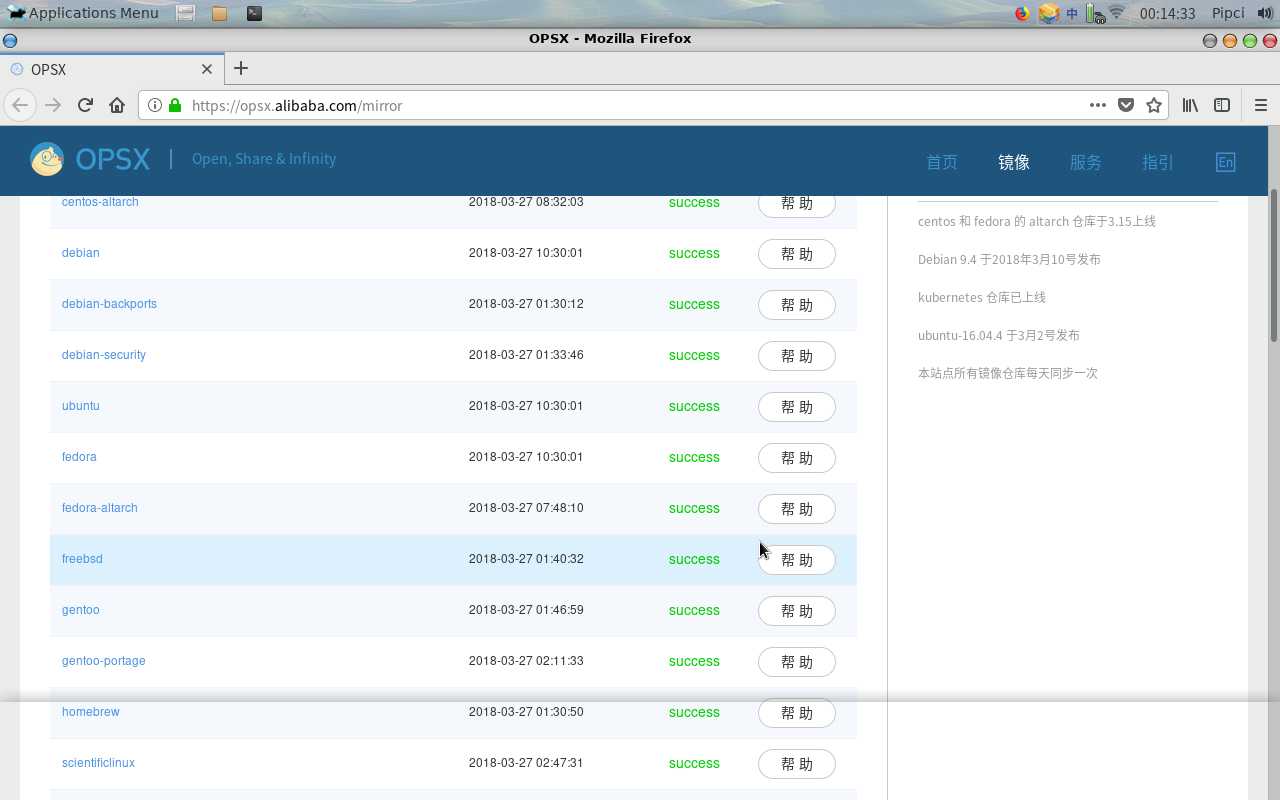The width and height of the screenshot is (1280, 800).
Task: Open the Wi-Fi network indicator
Action: click(1117, 13)
